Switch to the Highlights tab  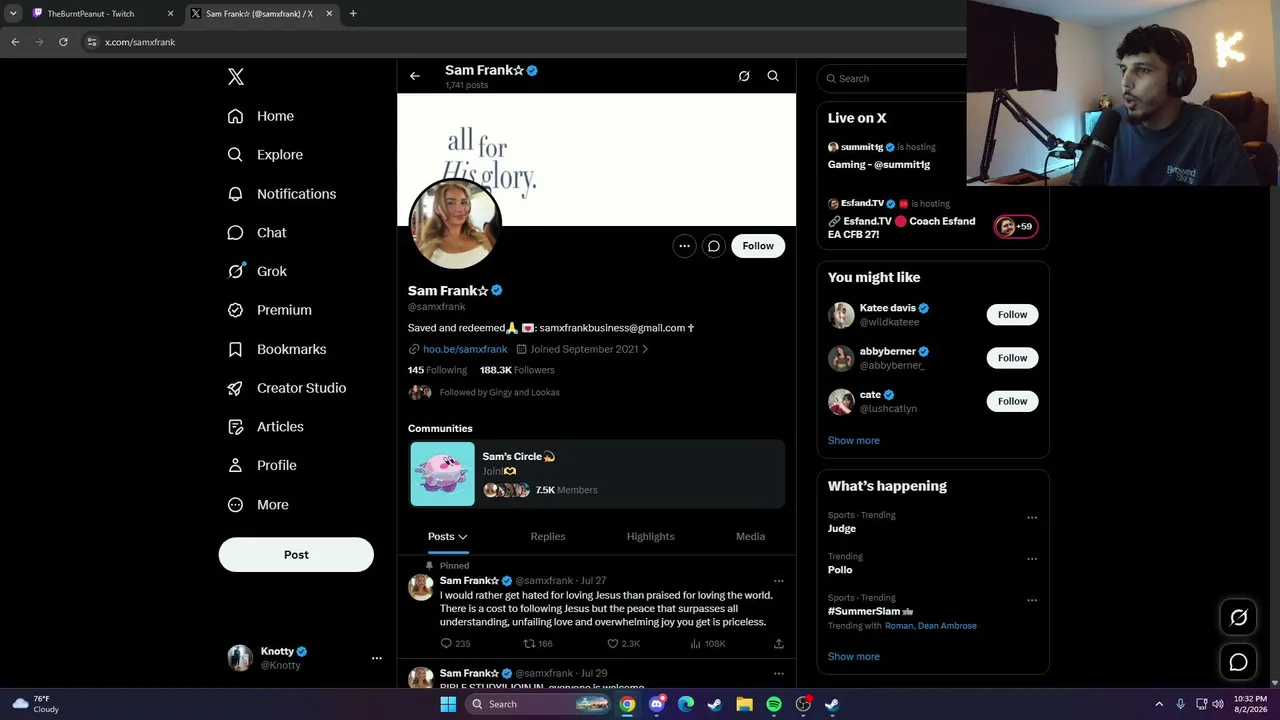651,537
